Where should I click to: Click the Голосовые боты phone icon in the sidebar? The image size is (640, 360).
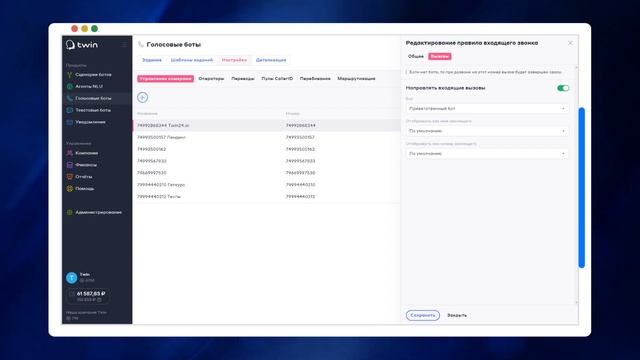pos(69,98)
